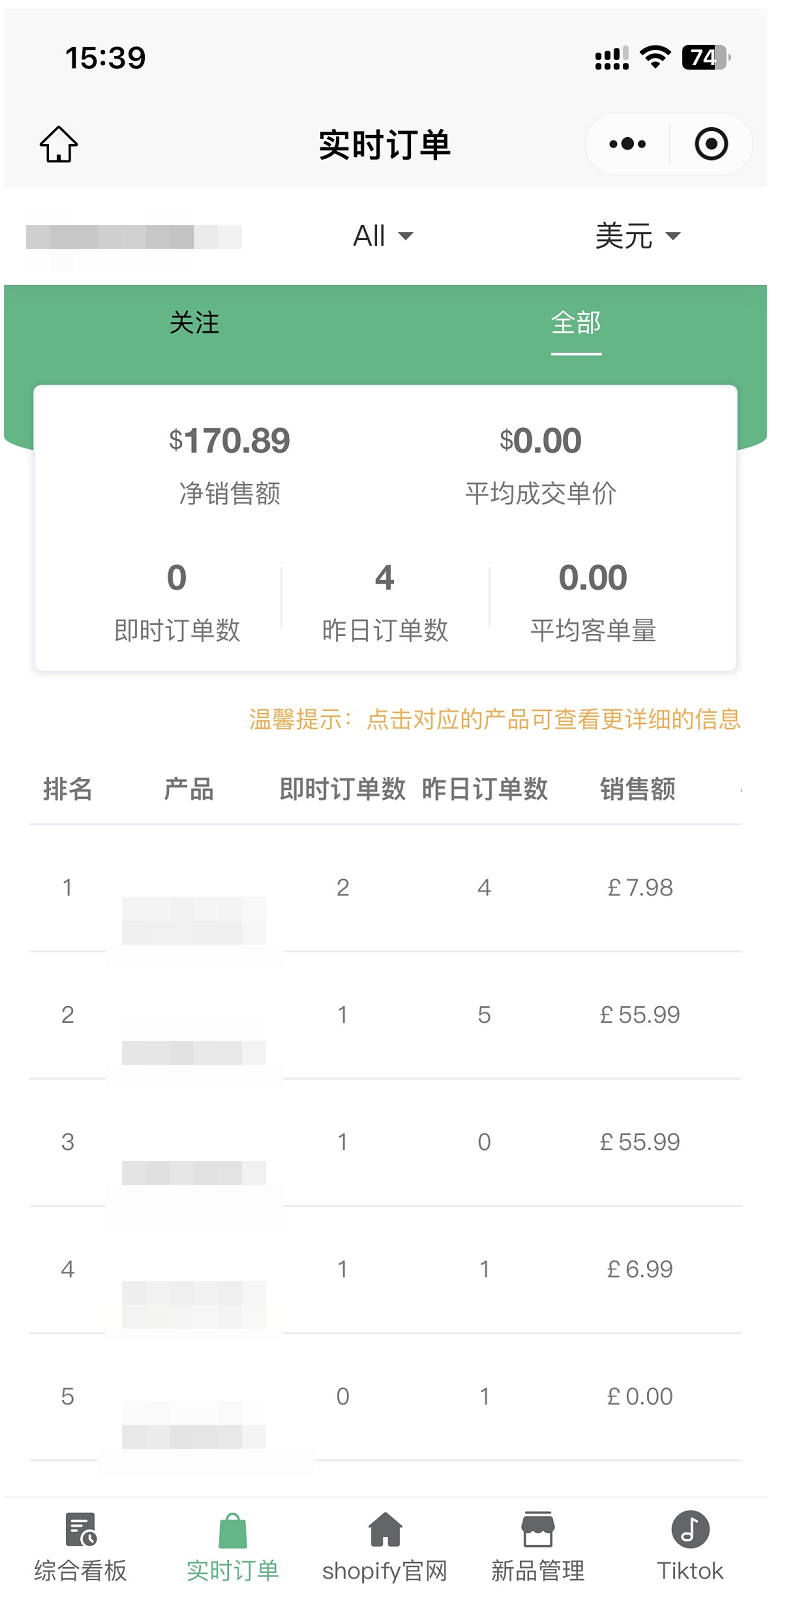The height and width of the screenshot is (1619, 811).
Task: Switch to the 全部 tab
Action: (576, 323)
